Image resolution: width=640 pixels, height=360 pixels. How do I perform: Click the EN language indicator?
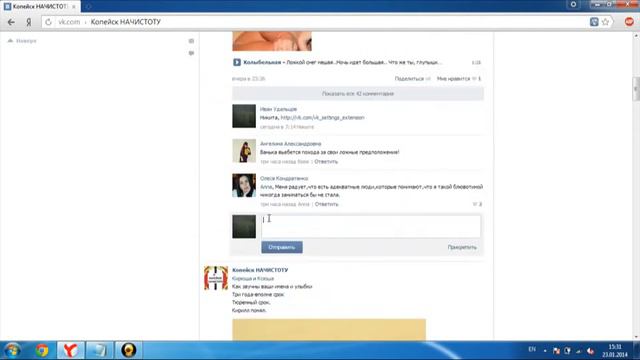point(532,349)
